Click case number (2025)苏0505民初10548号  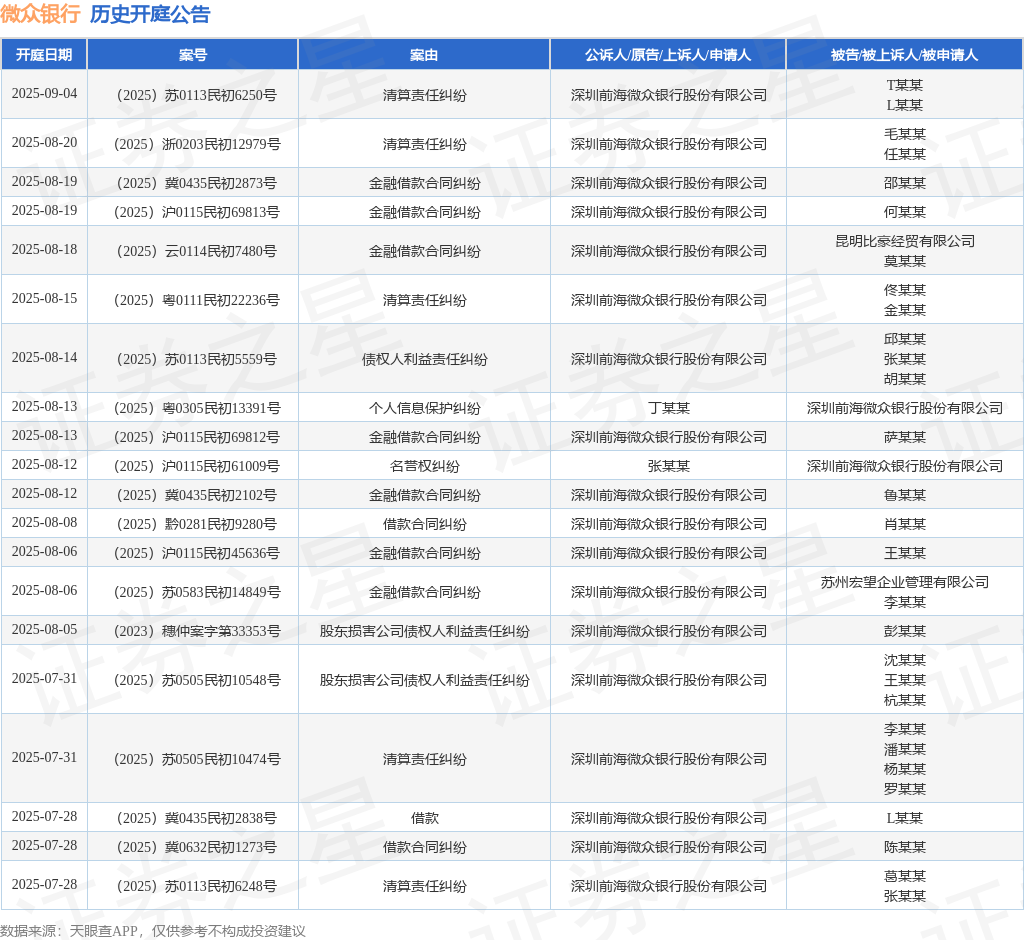click(x=197, y=681)
